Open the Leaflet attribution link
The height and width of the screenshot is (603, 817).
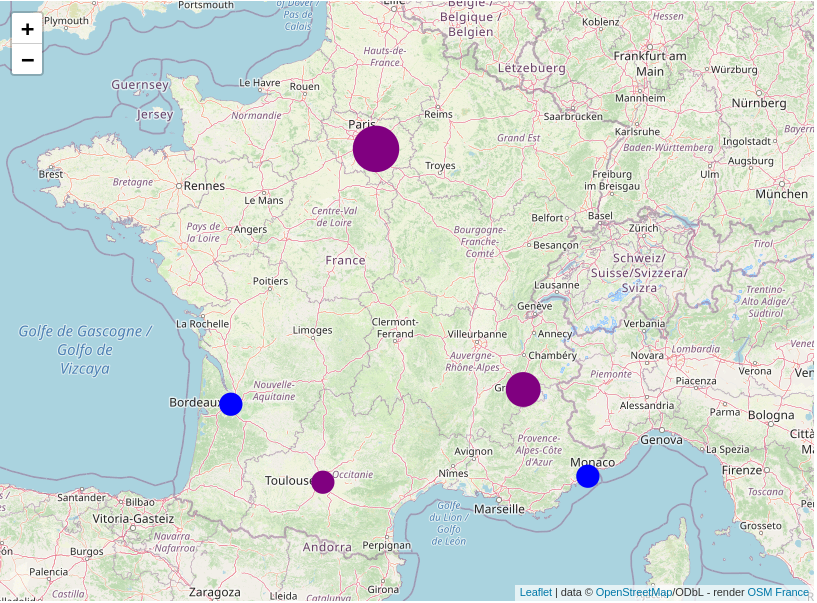coord(536,592)
